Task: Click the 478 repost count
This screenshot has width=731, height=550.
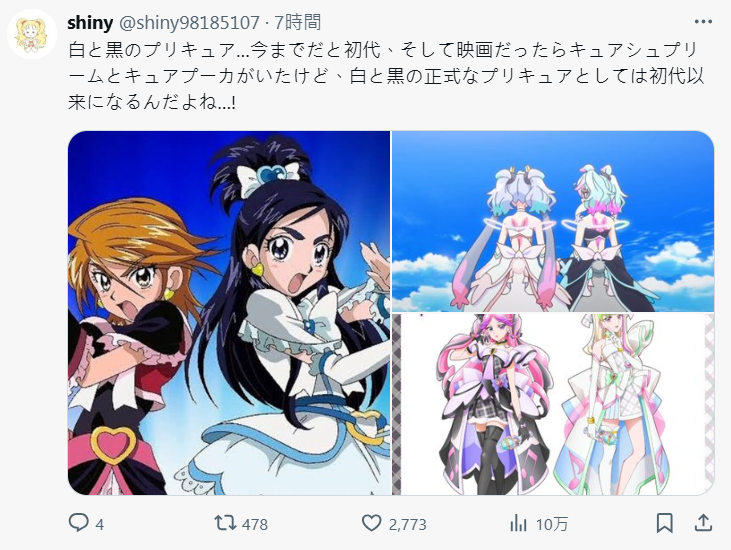Action: [255, 524]
